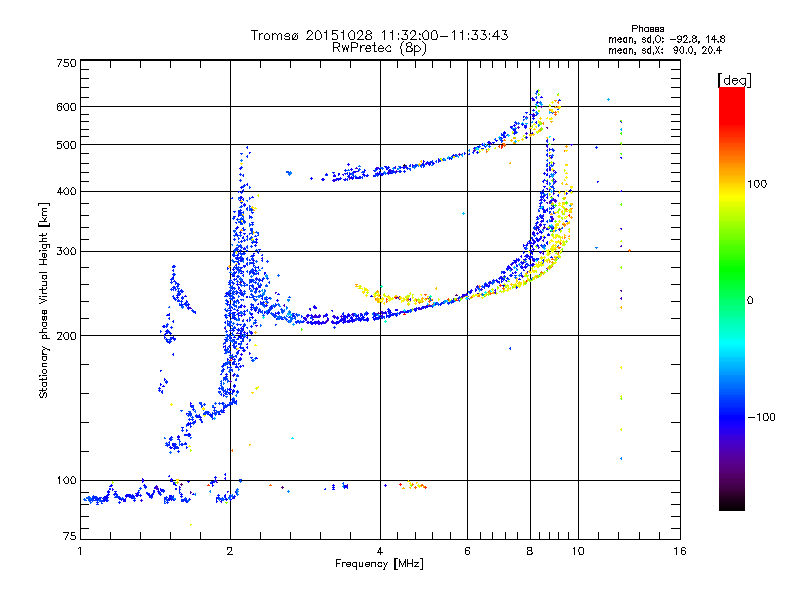Click the y-axis tick label '200'

coord(66,336)
